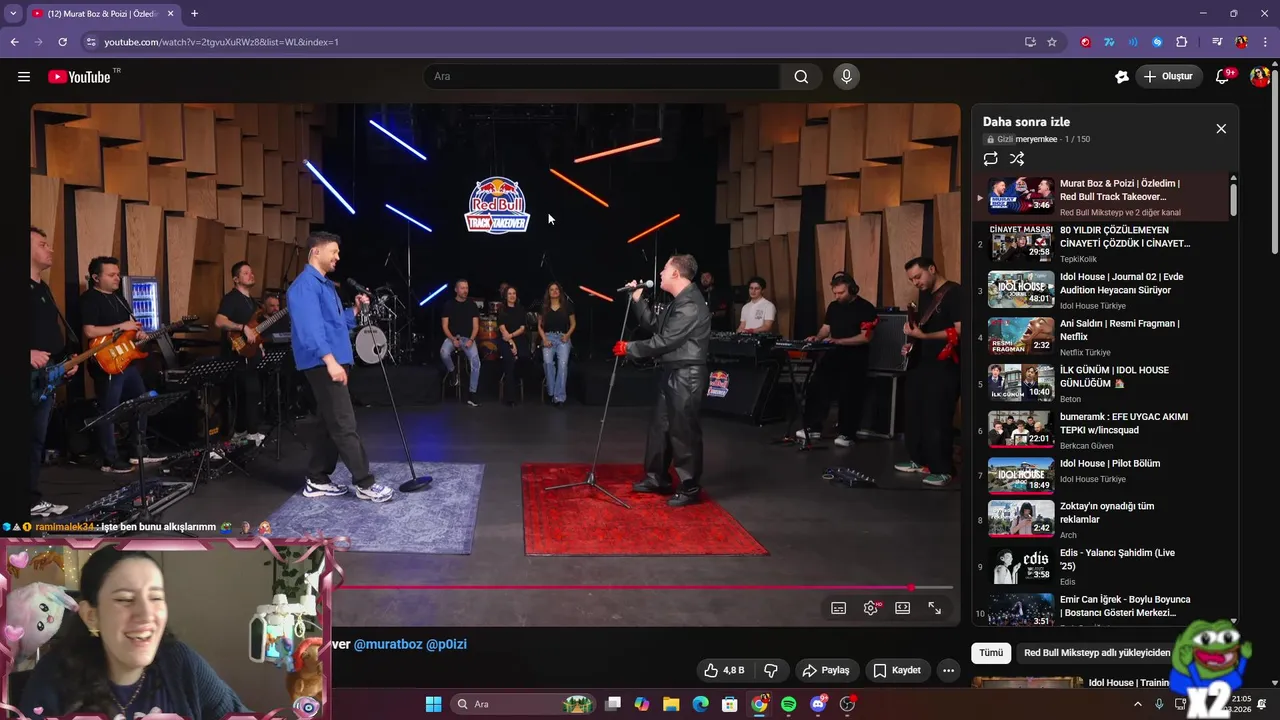Screen dimensions: 1280x720
Task: Open the Chrome profile avatar in toolbar
Action: (x=1241, y=42)
